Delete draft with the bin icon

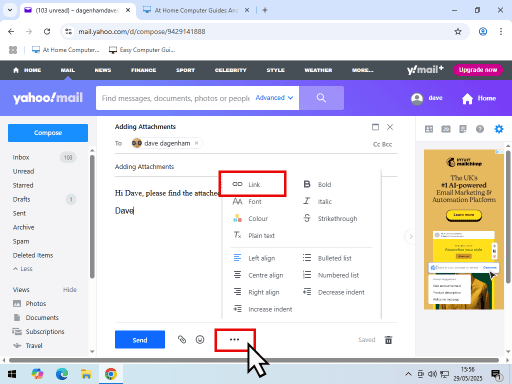point(388,340)
